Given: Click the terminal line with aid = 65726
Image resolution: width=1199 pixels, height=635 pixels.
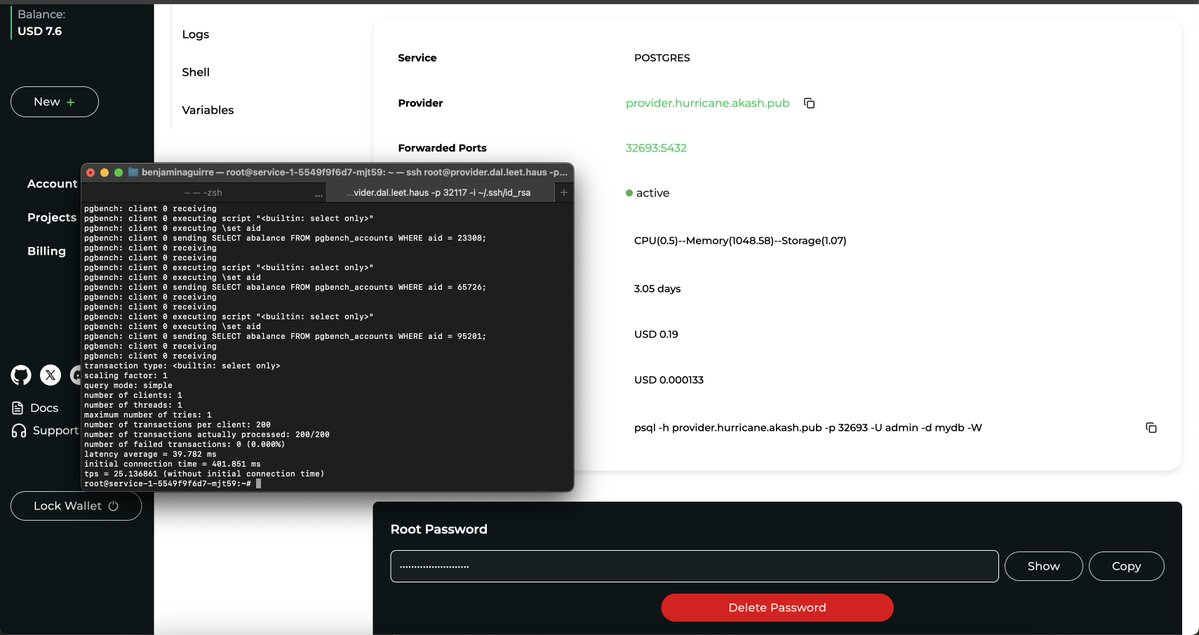Looking at the screenshot, I should coord(285,288).
